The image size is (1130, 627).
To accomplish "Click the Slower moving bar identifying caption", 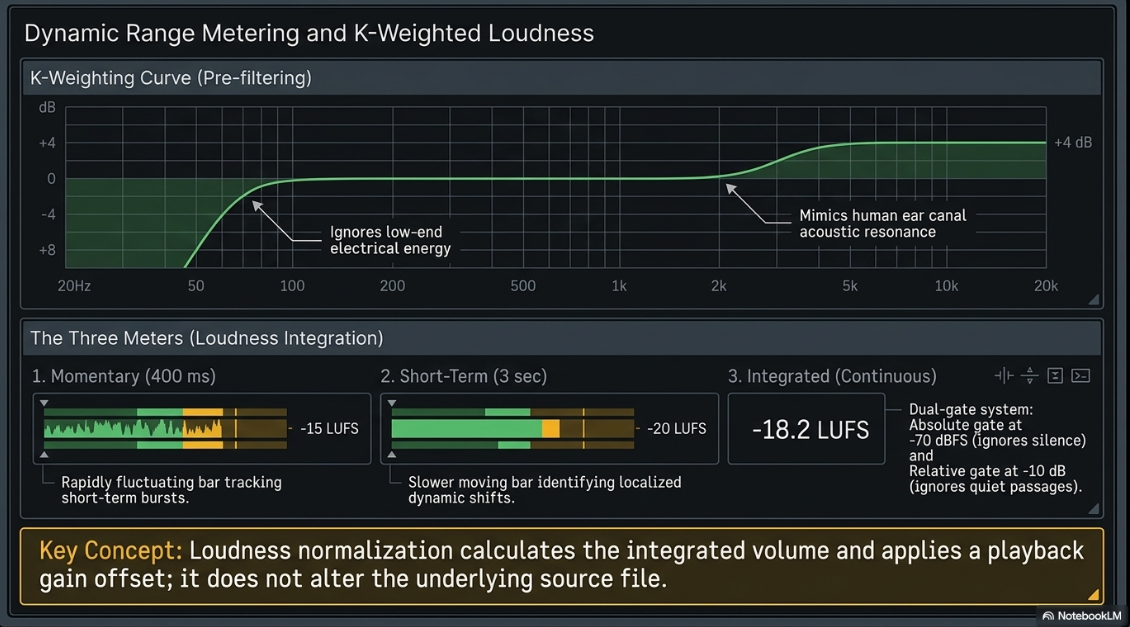I will pos(544,490).
